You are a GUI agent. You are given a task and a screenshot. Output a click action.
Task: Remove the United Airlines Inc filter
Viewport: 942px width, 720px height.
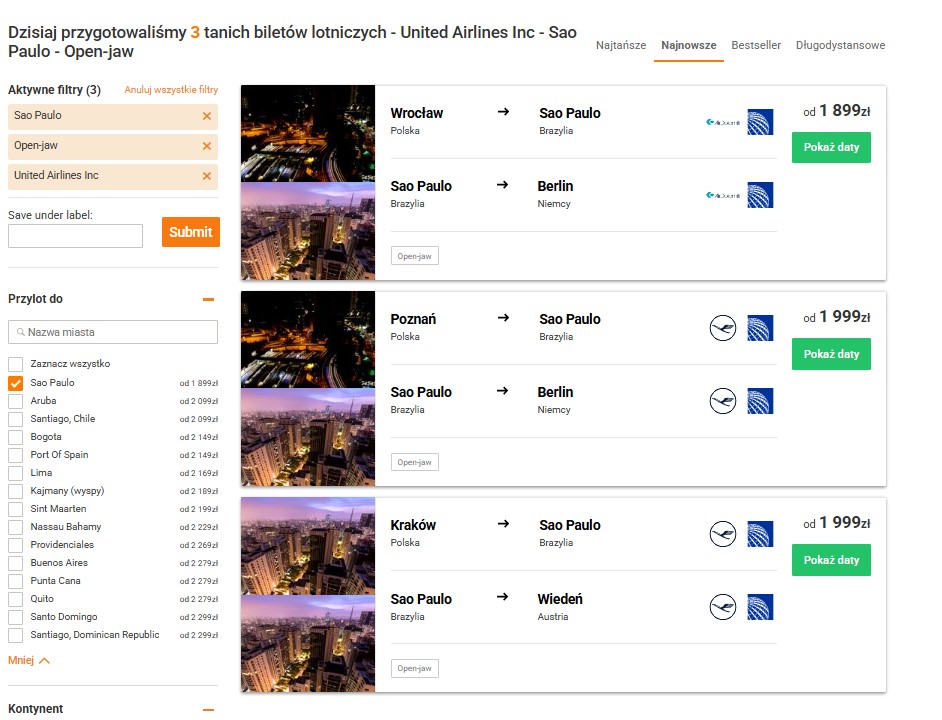pyautogui.click(x=207, y=176)
